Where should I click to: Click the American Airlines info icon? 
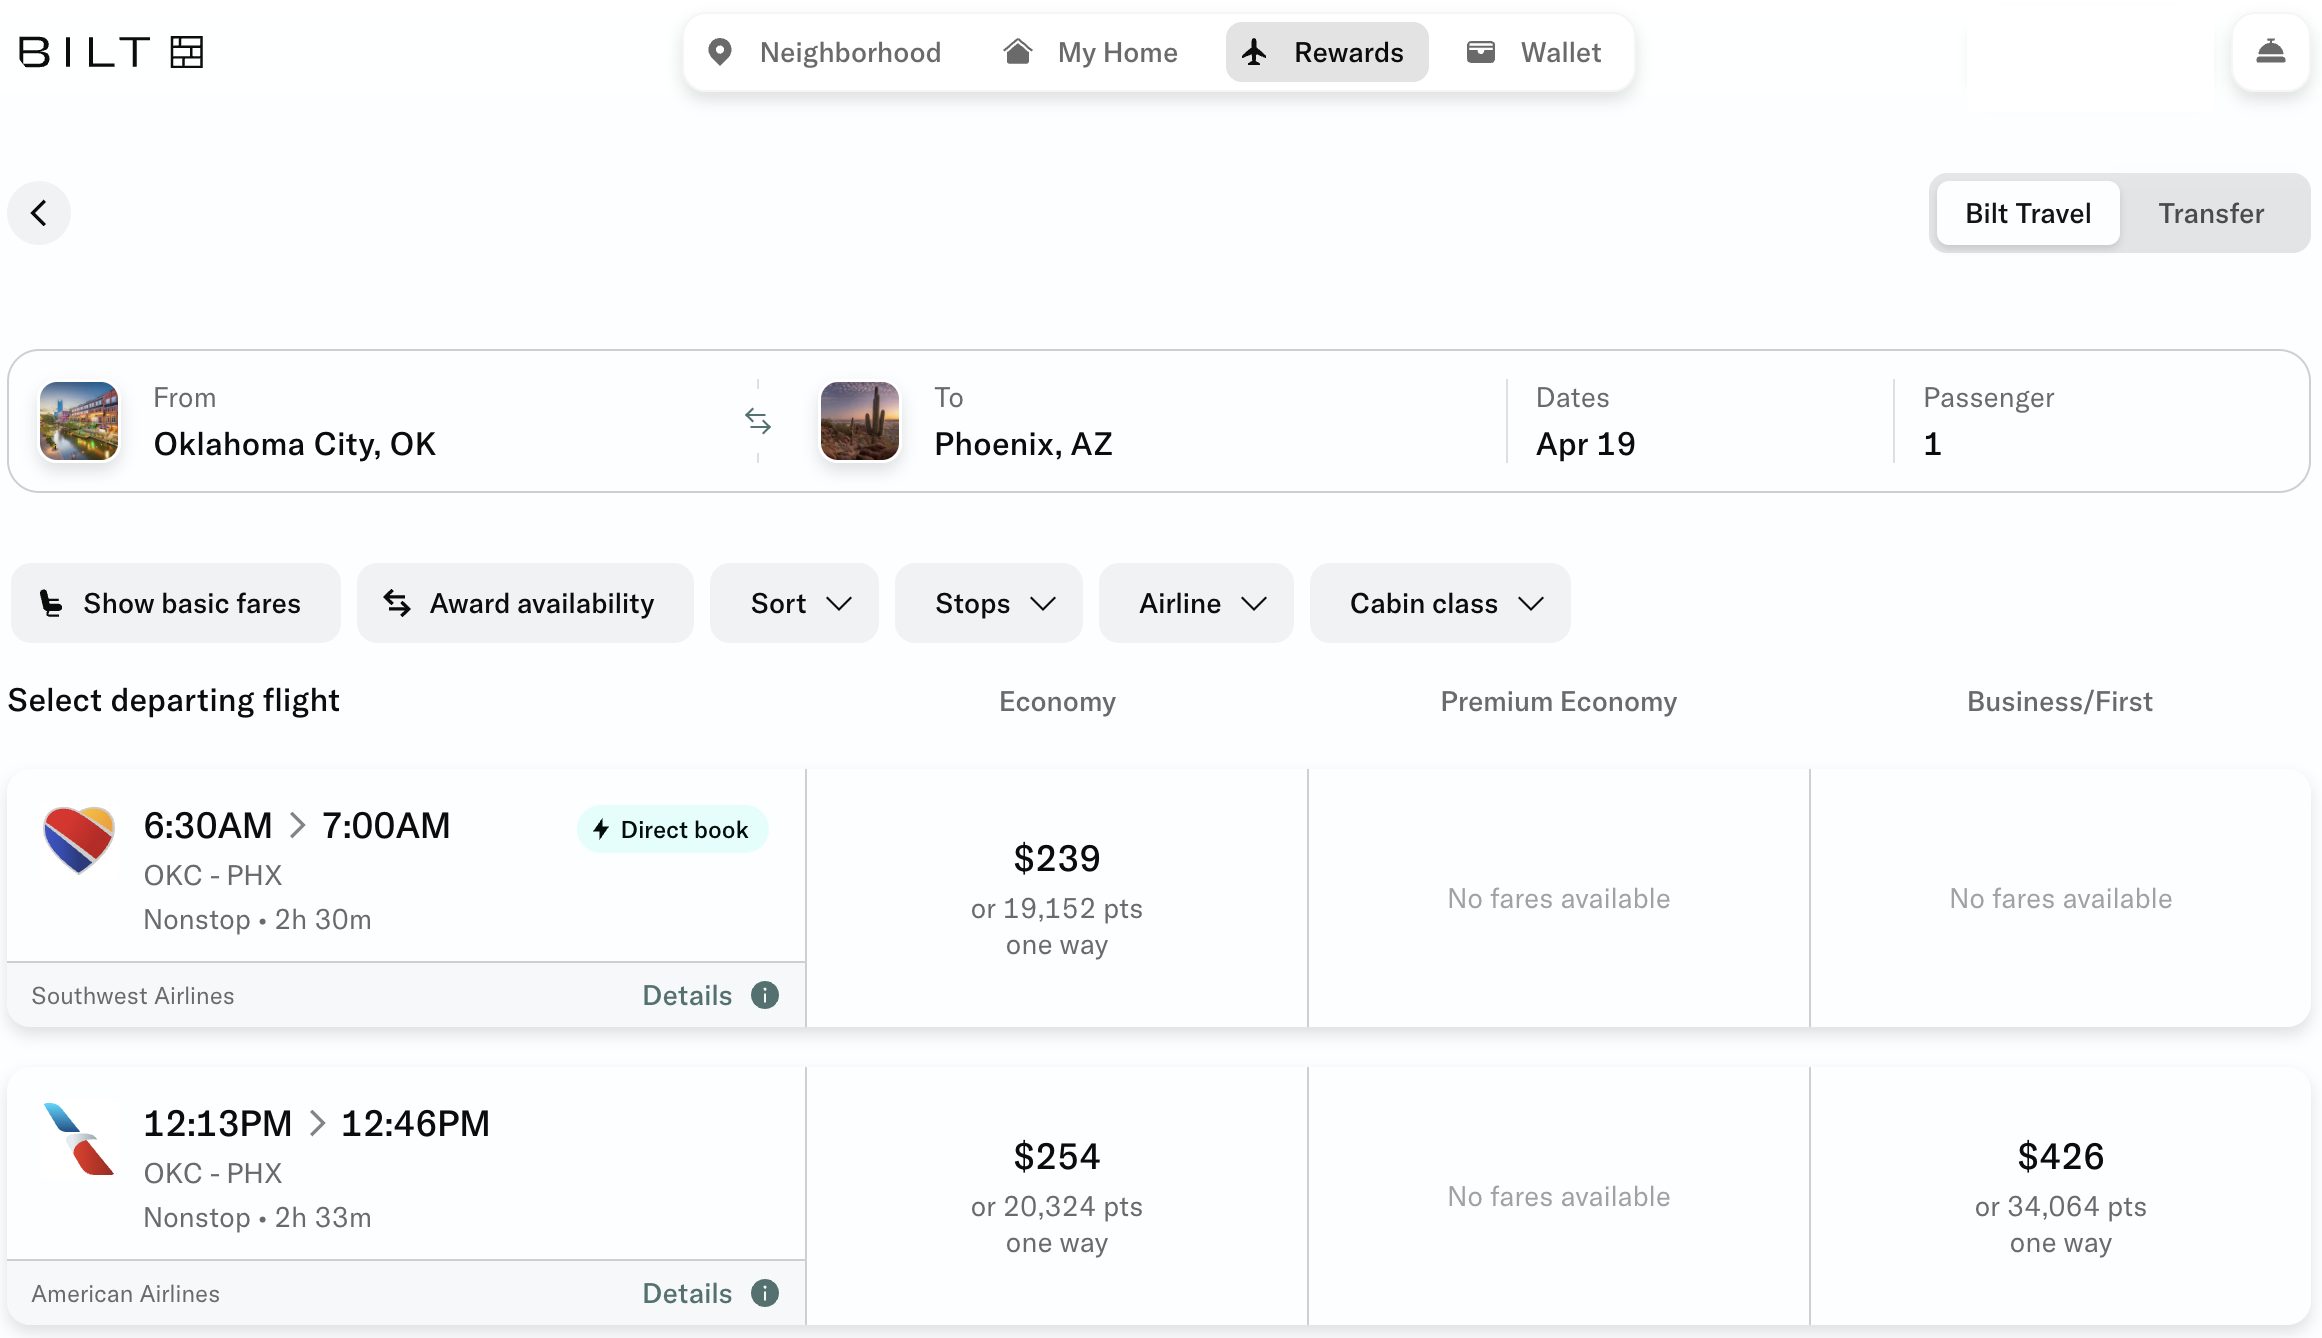(765, 1293)
